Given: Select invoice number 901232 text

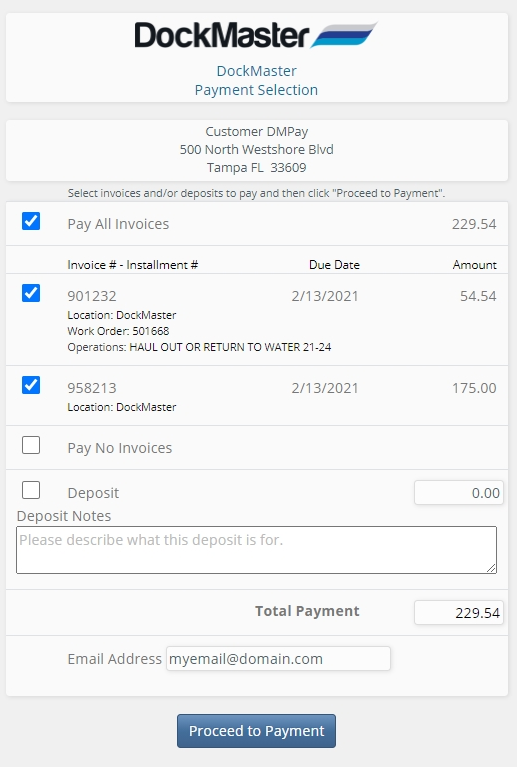Looking at the screenshot, I should 92,296.
